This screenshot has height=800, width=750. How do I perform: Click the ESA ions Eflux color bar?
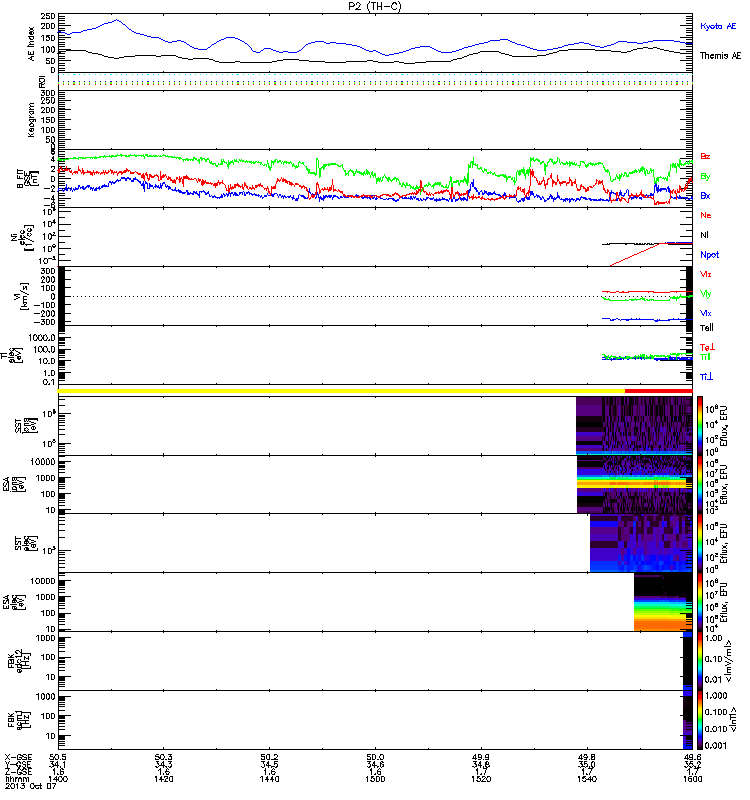click(x=699, y=485)
